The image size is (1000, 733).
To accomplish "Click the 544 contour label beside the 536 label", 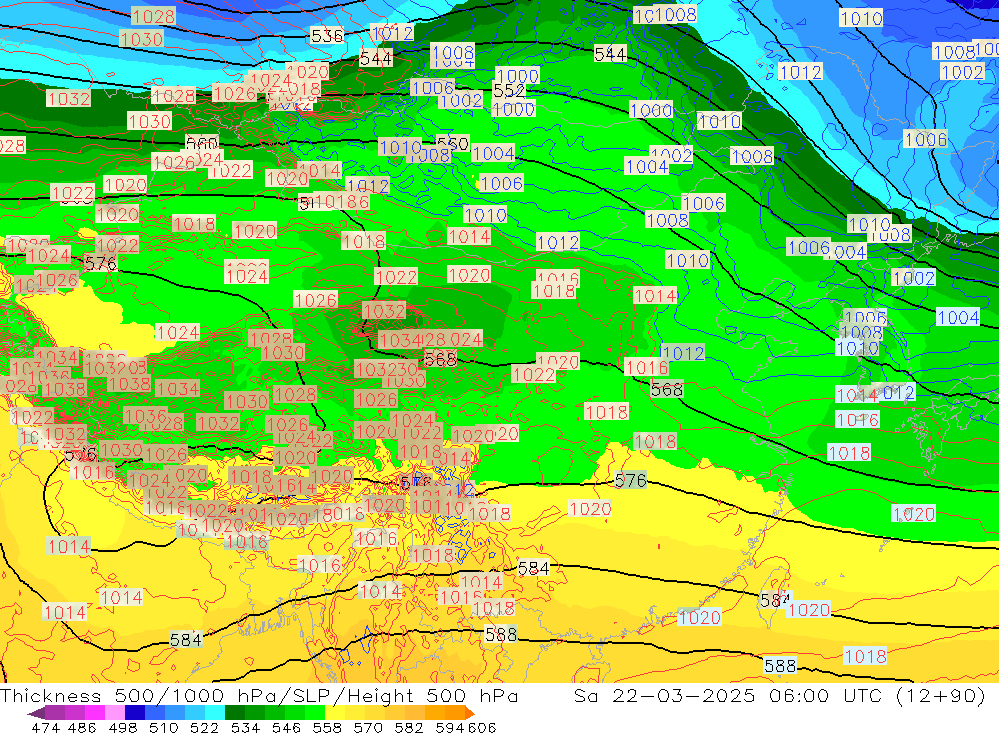I will (x=376, y=59).
